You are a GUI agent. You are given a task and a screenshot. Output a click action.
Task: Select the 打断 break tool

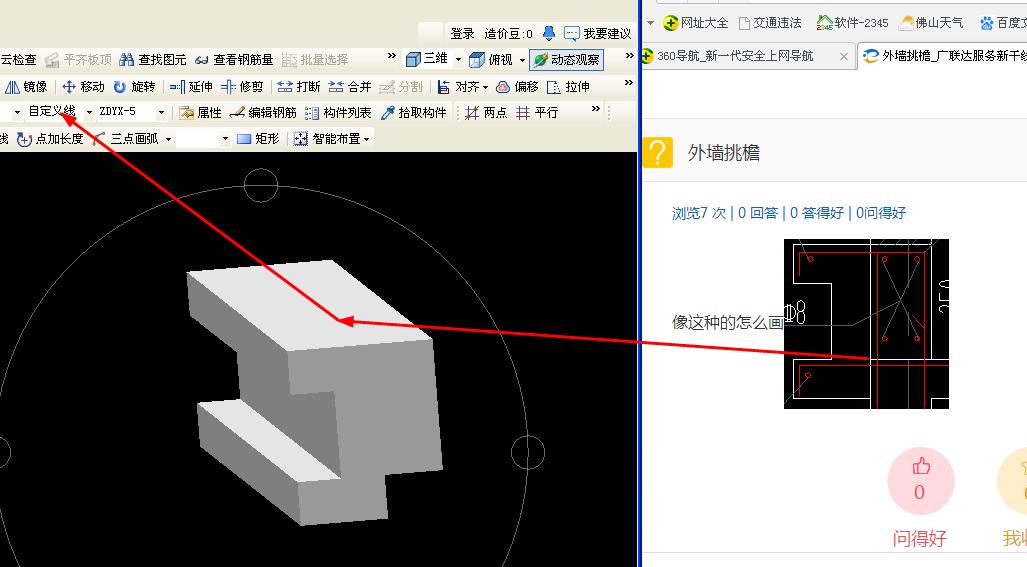click(299, 86)
